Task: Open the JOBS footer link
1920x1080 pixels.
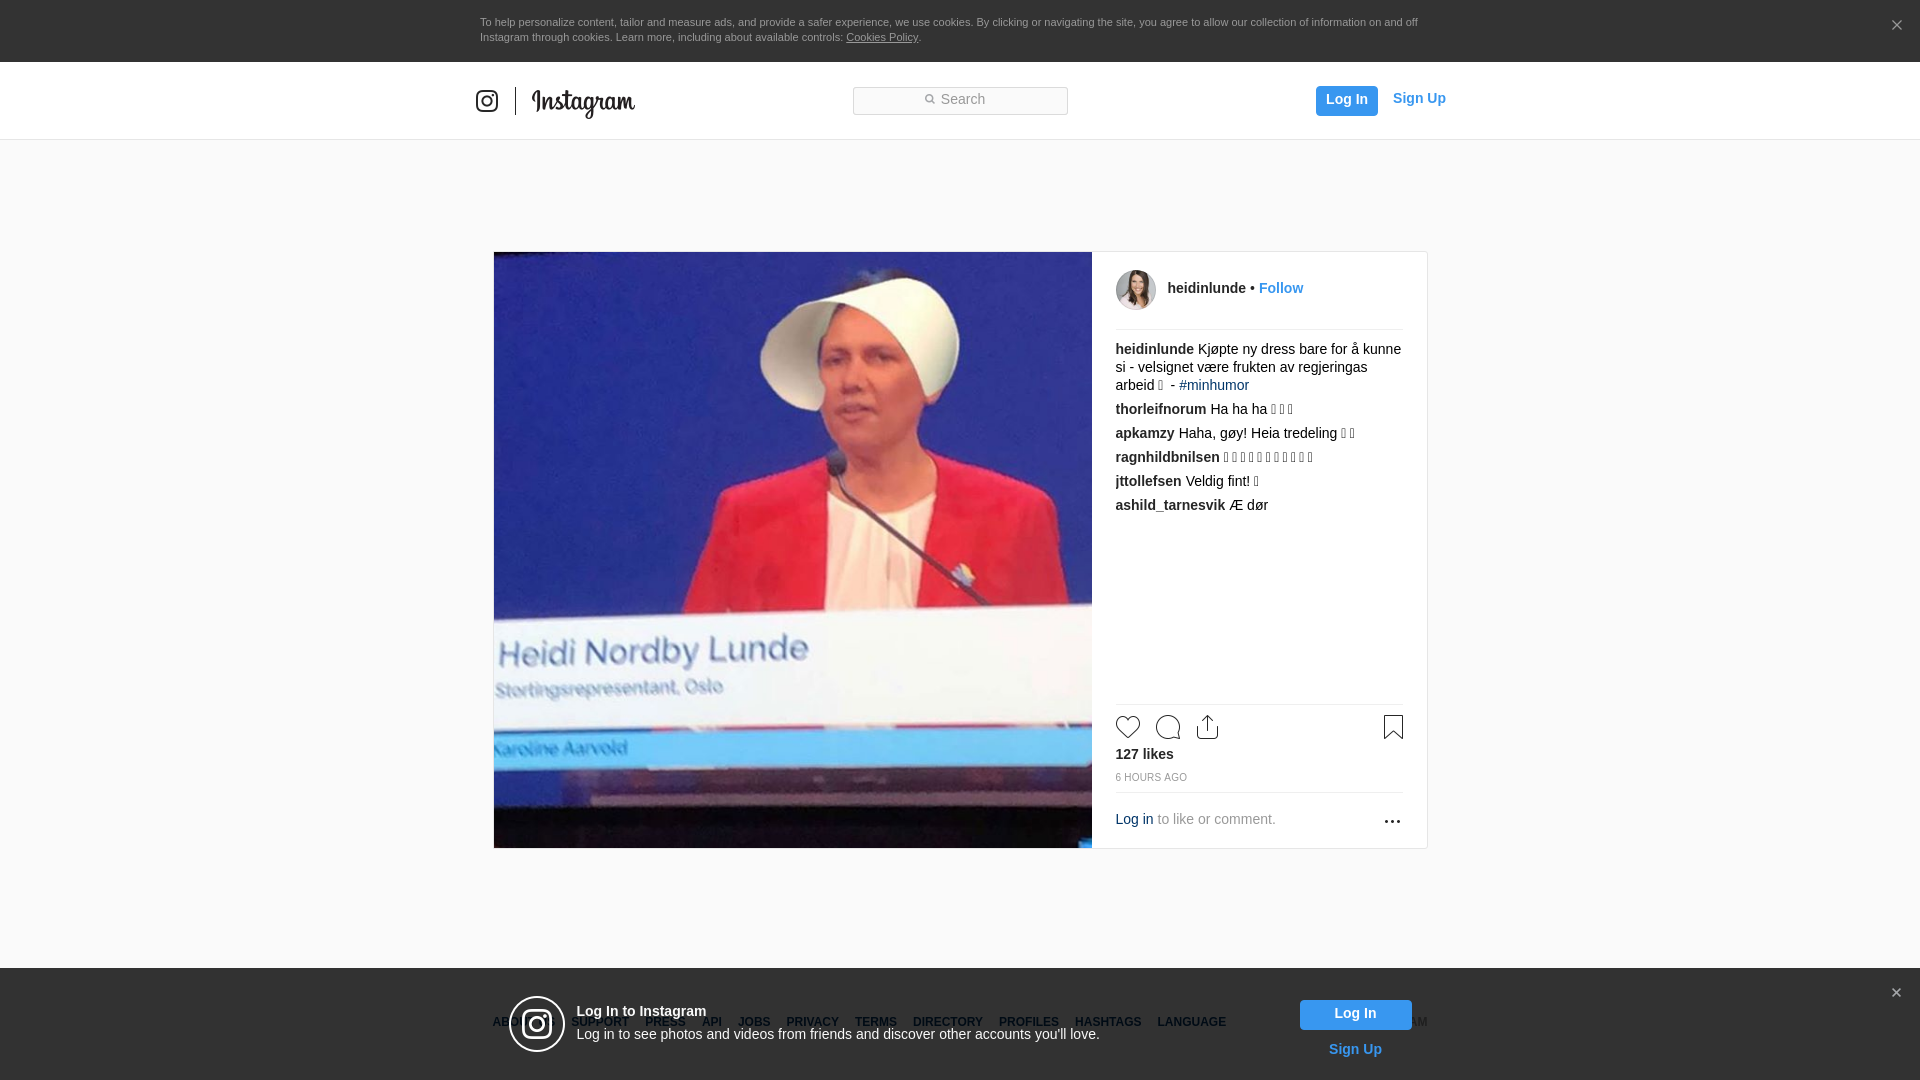Action: tap(754, 1022)
